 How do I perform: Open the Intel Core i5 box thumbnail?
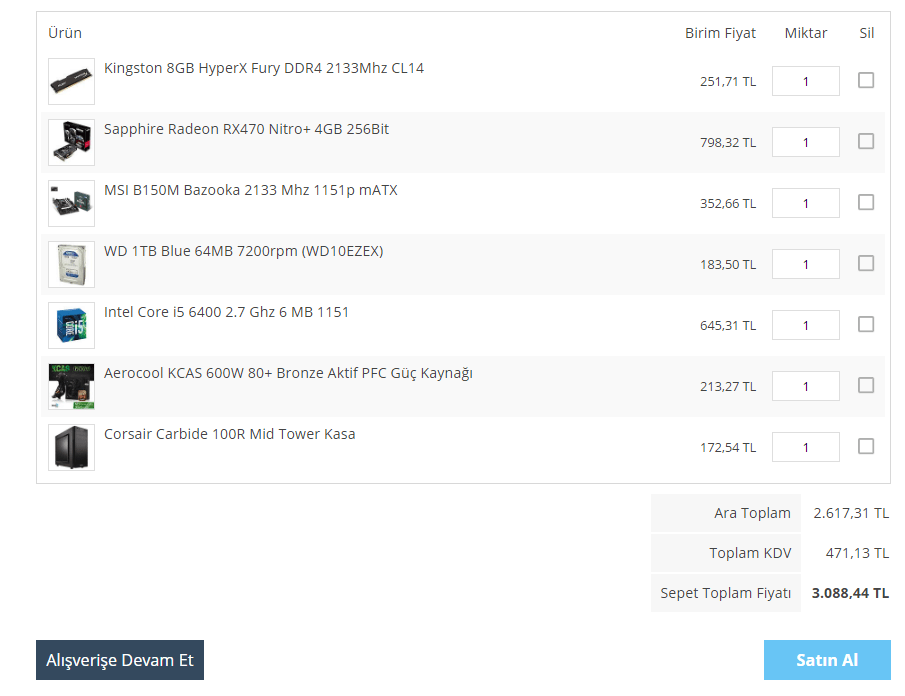(72, 325)
